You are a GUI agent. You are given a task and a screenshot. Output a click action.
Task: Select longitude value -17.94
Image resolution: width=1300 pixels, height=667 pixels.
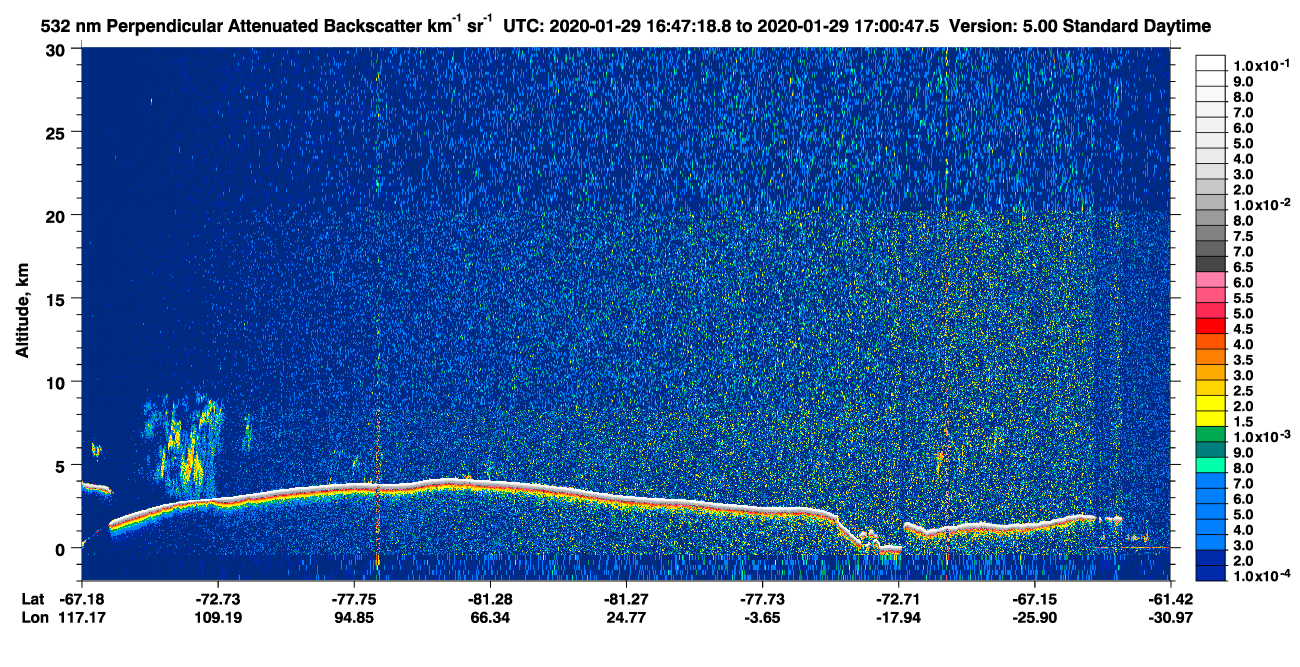pyautogui.click(x=899, y=618)
